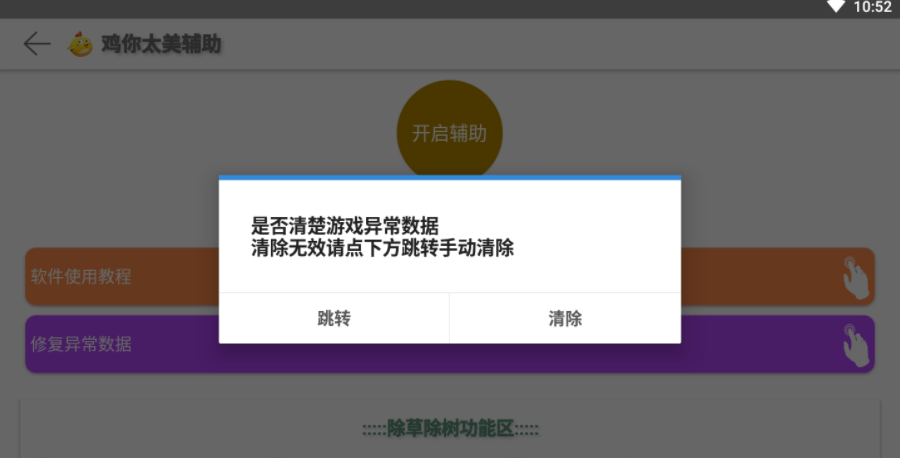Click the Wi-Fi signal icon in the status bar
900x458 pixels.
pos(835,7)
